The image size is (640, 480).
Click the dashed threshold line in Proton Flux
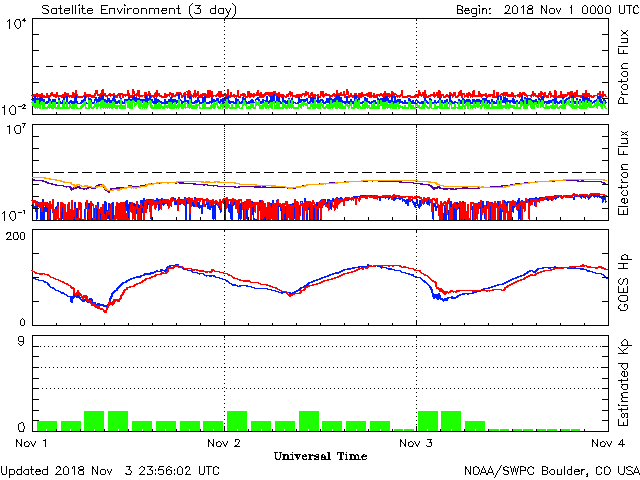click(320, 66)
